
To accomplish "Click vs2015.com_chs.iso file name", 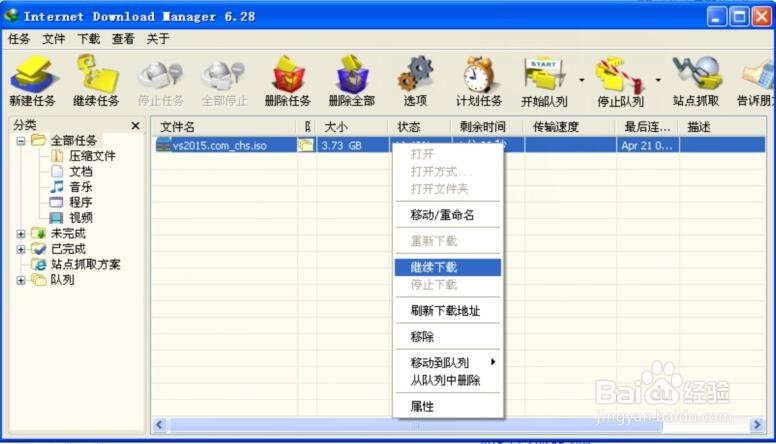I will click(220, 146).
